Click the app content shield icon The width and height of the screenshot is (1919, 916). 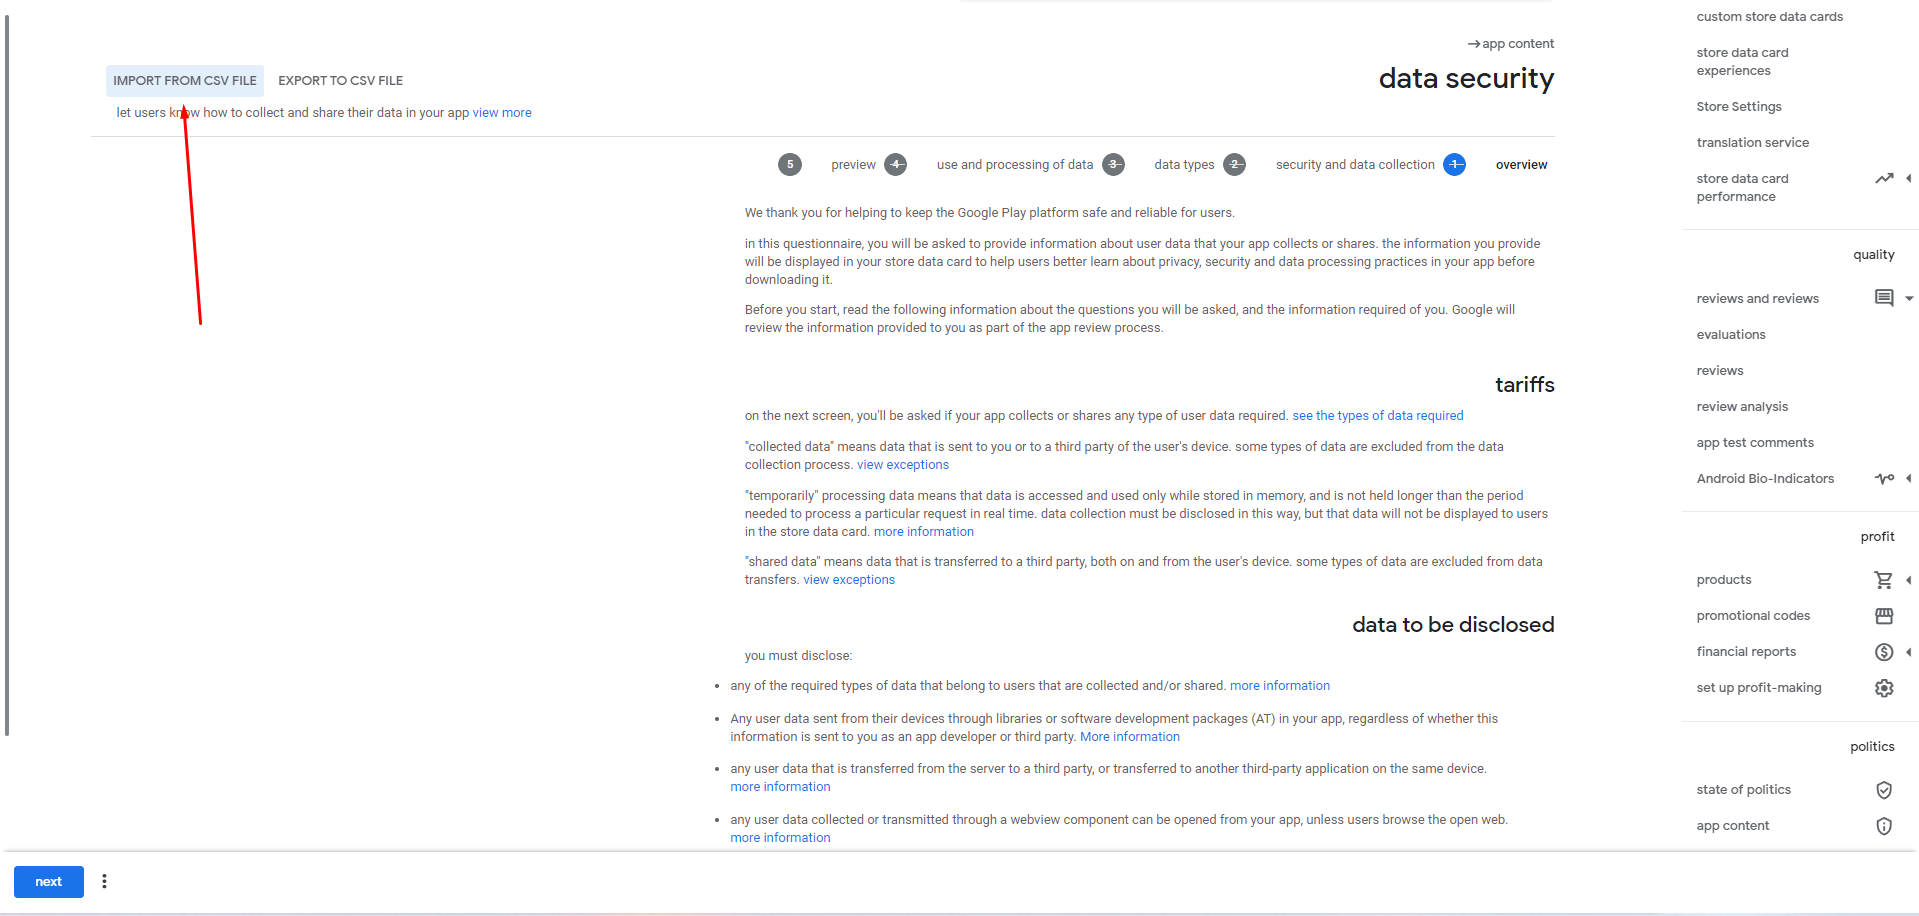click(1884, 826)
